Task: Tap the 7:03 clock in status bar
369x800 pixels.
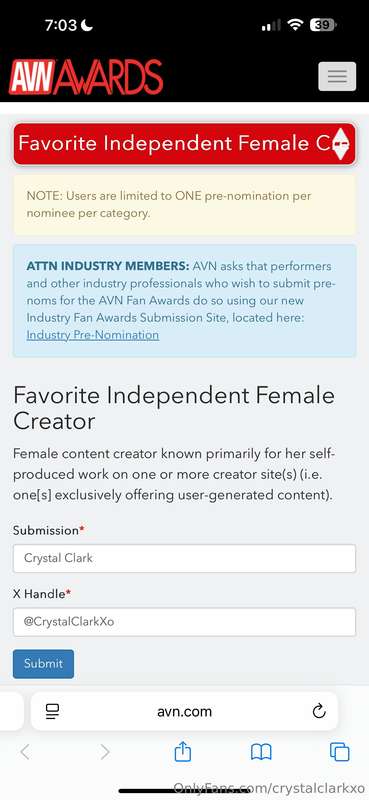Action: tap(60, 25)
